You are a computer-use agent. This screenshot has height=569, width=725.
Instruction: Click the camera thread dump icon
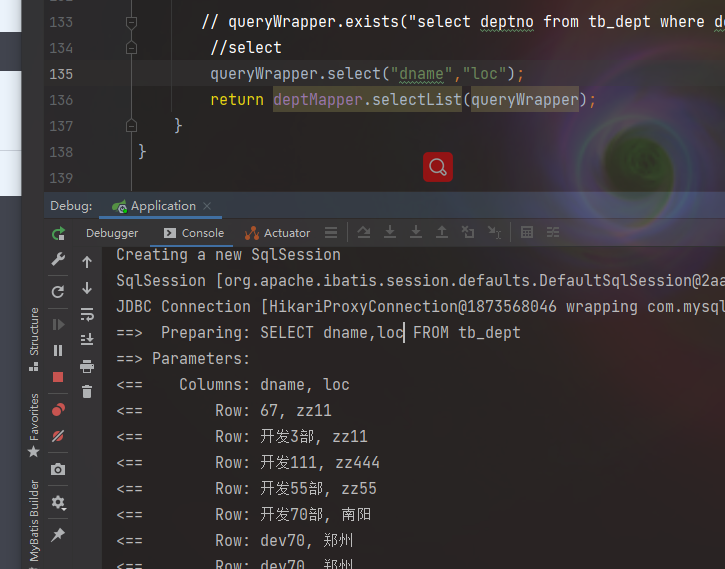58,469
